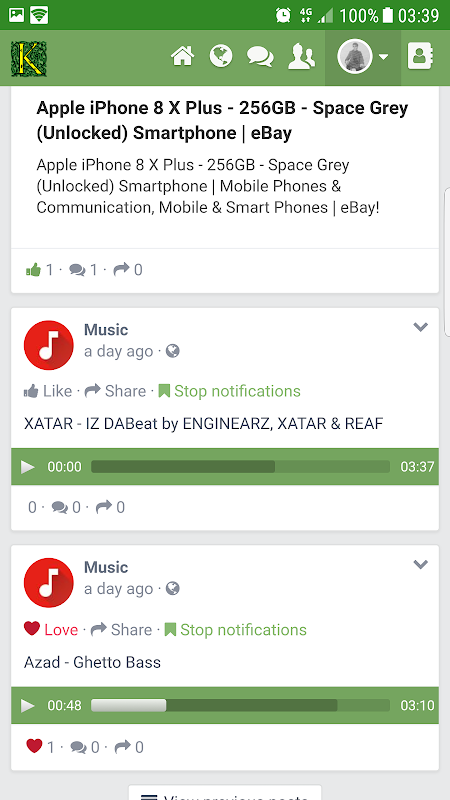
Task: Stop notifications for the XATAR post
Action: (x=230, y=391)
